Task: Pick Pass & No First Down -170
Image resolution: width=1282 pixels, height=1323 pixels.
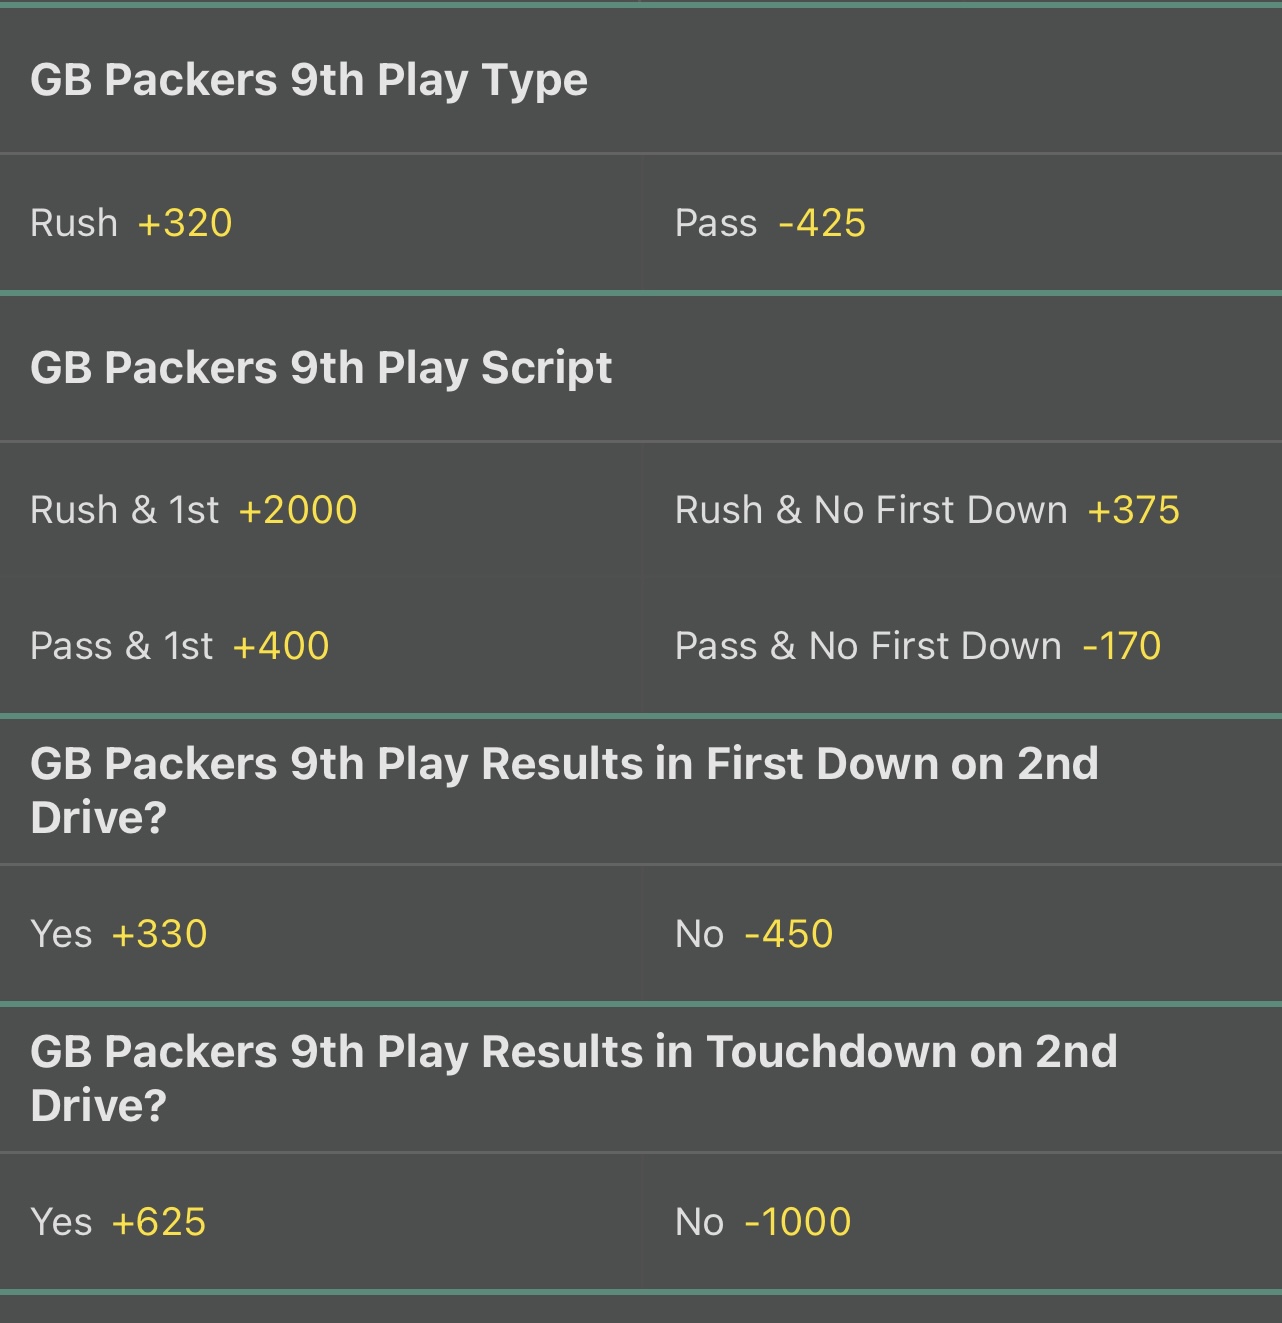Action: [960, 645]
